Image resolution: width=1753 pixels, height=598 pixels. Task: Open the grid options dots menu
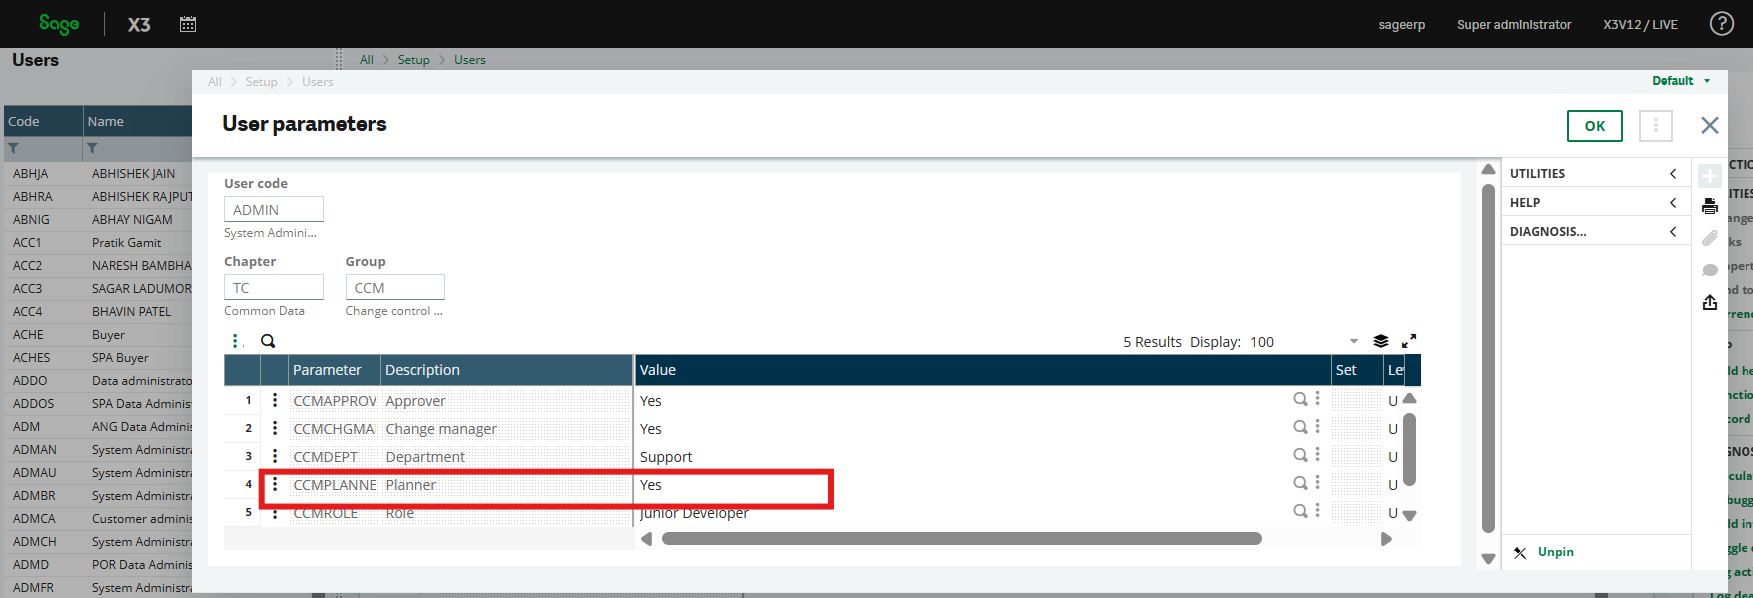click(236, 341)
